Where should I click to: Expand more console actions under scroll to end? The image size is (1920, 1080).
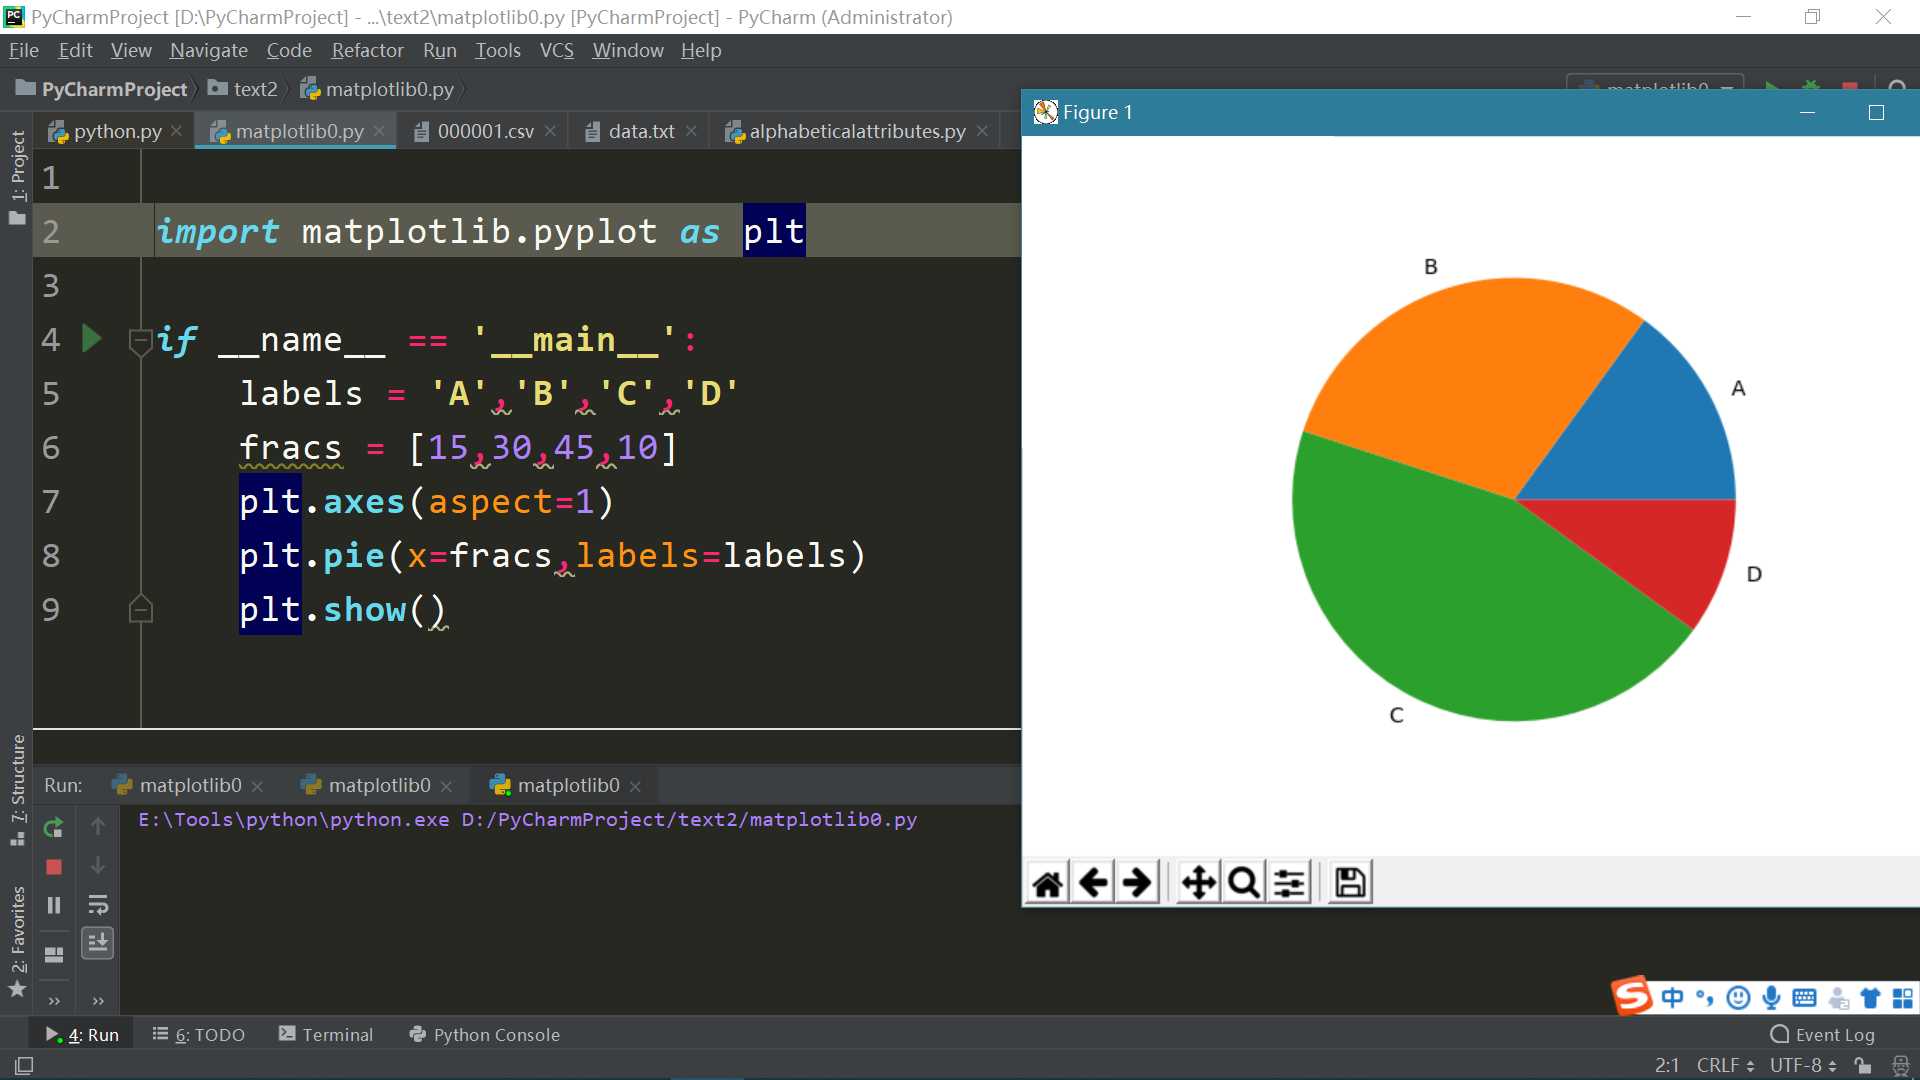[x=98, y=1001]
